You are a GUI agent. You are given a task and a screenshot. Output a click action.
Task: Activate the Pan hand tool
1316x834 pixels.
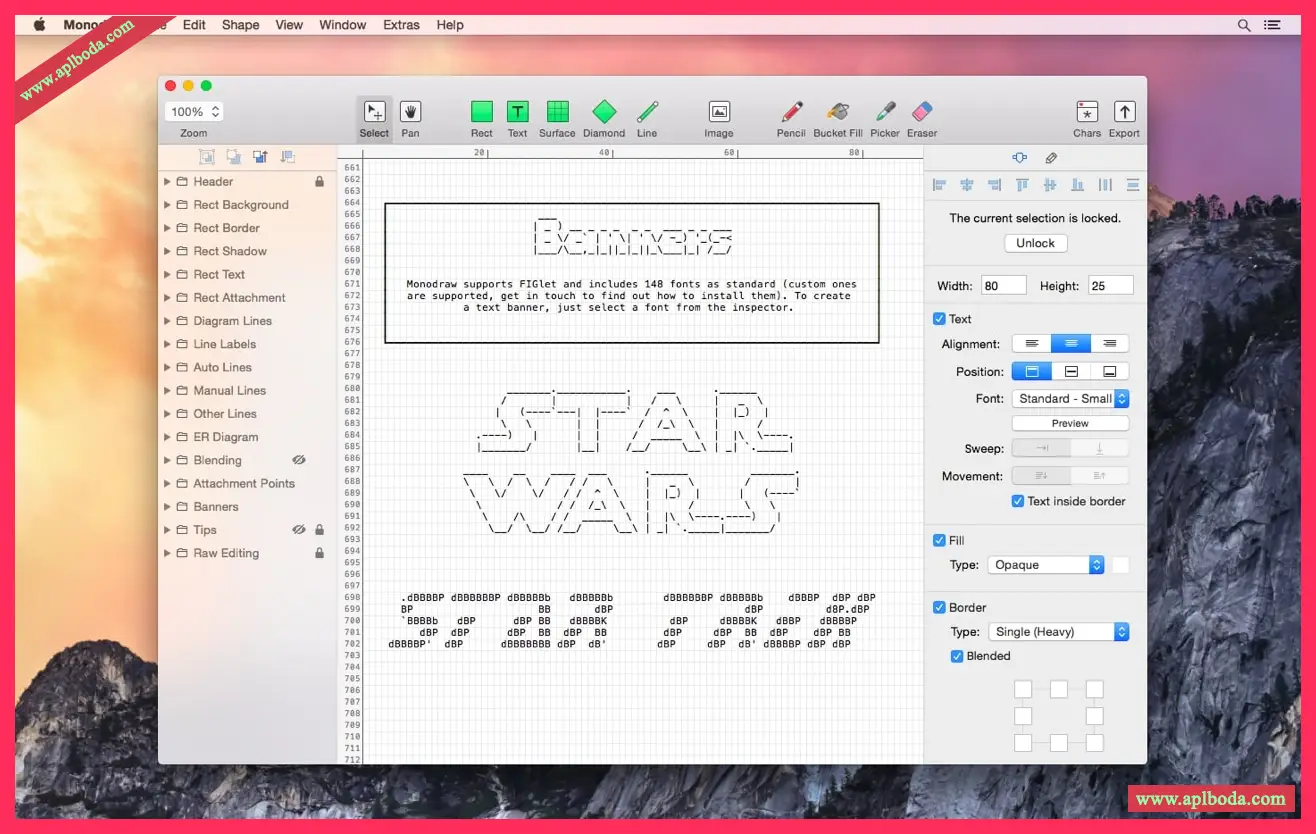(410, 112)
